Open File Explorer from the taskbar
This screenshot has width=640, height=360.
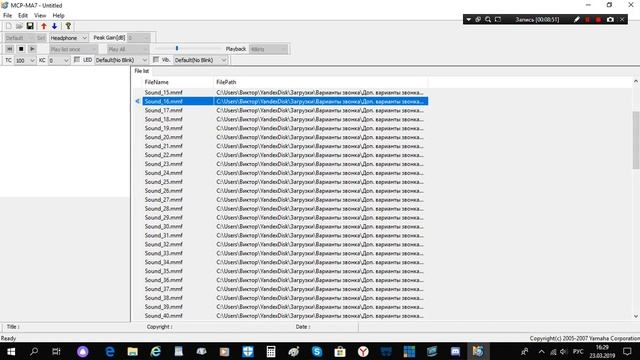[x=132, y=351]
